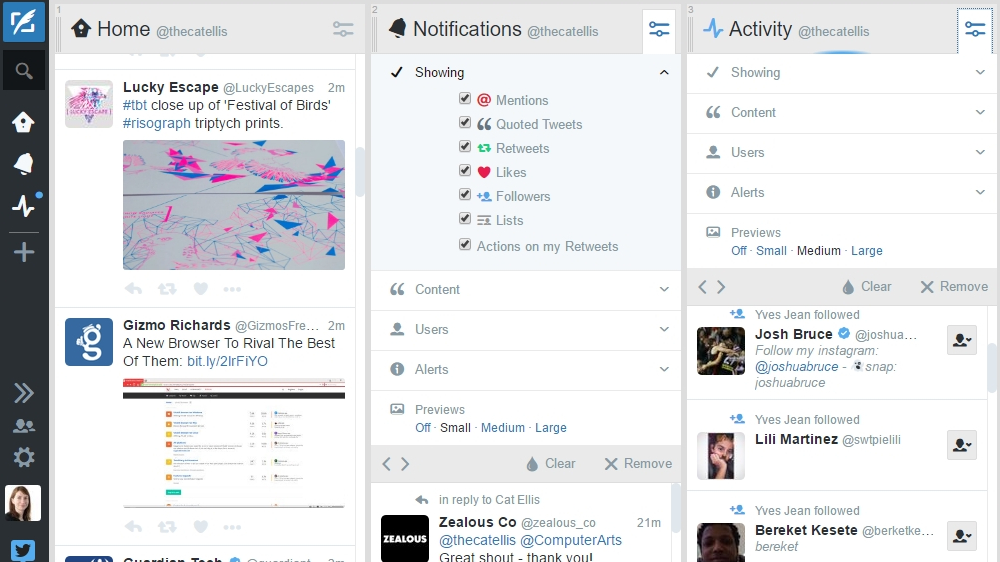Image resolution: width=1000 pixels, height=562 pixels.
Task: Open the accounts icon in the sidebar
Action: pos(24,425)
